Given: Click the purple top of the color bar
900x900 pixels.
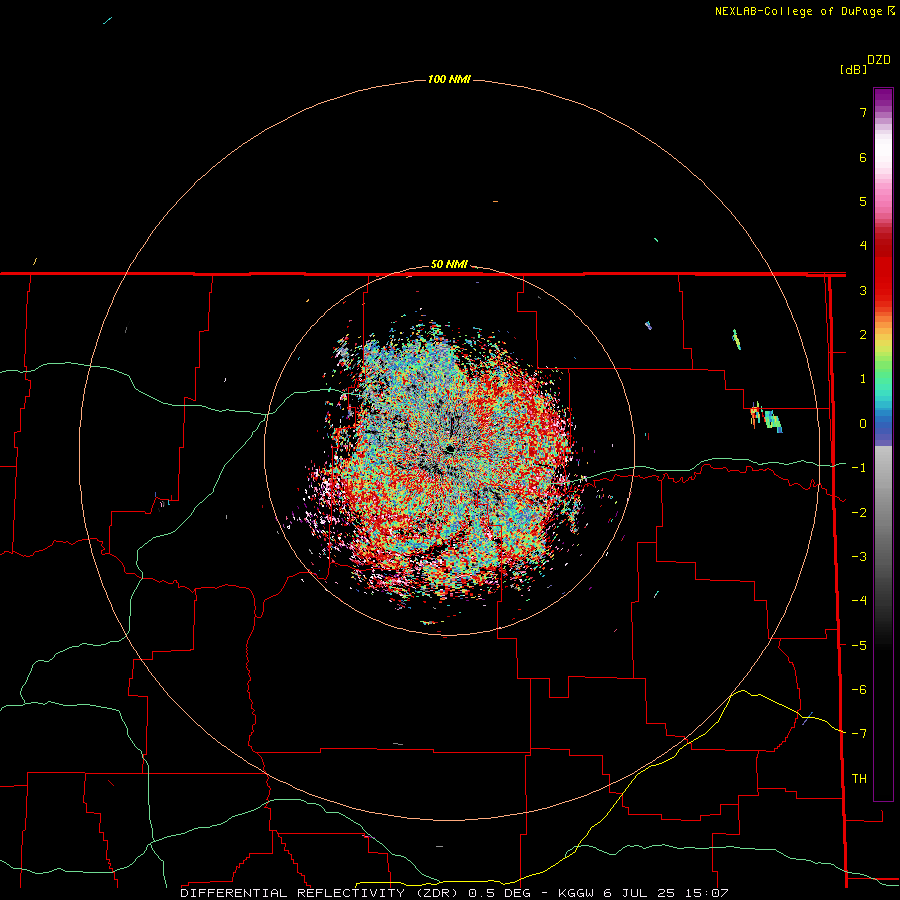Looking at the screenshot, I should point(883,99).
